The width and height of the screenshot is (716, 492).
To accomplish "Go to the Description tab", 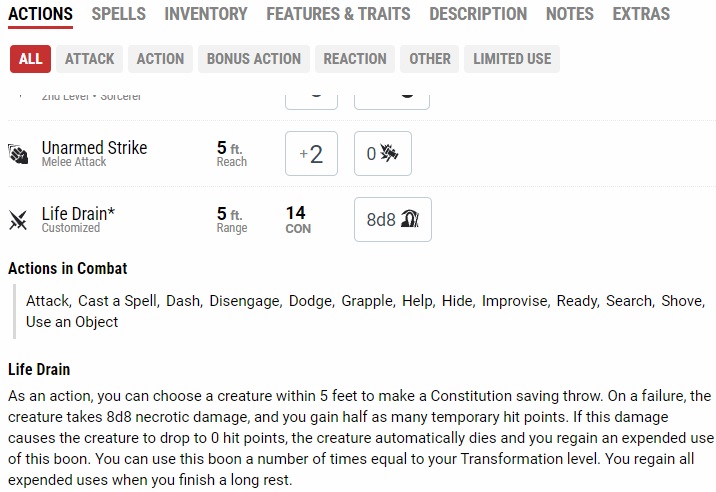I will 478,14.
